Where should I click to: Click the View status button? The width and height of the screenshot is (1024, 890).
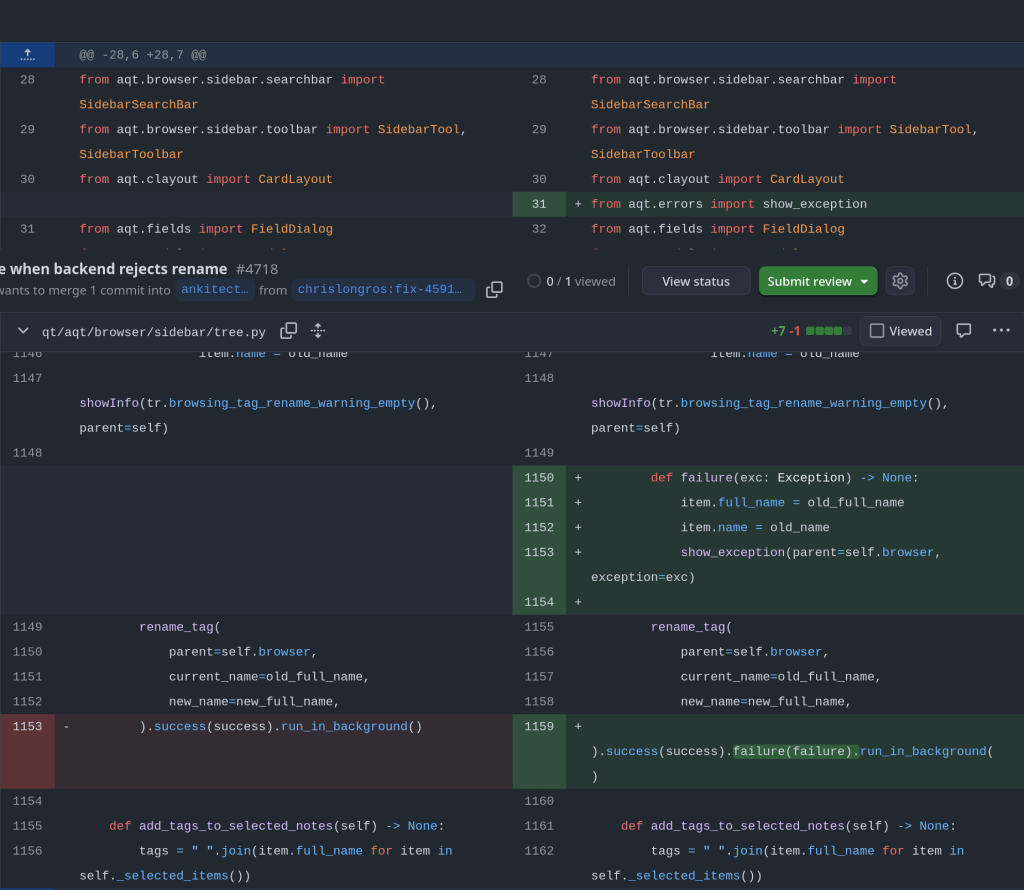coord(696,281)
